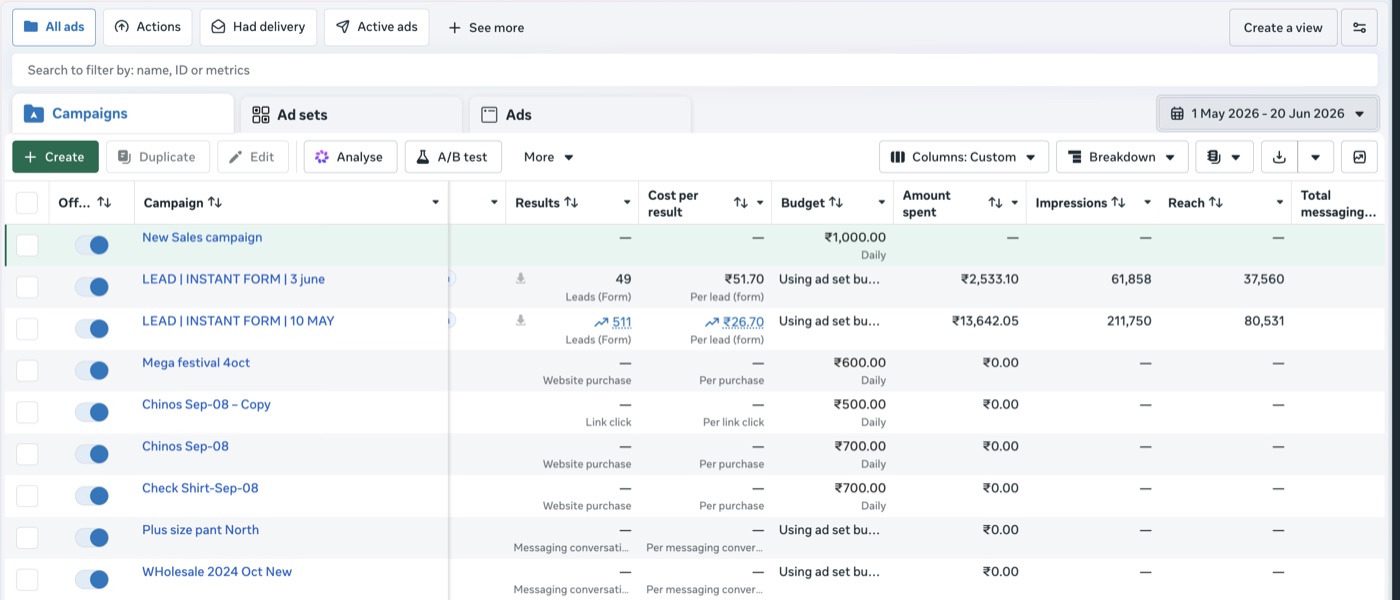The image size is (1400, 600).
Task: Toggle off the New Sales campaign
Action: [92, 245]
